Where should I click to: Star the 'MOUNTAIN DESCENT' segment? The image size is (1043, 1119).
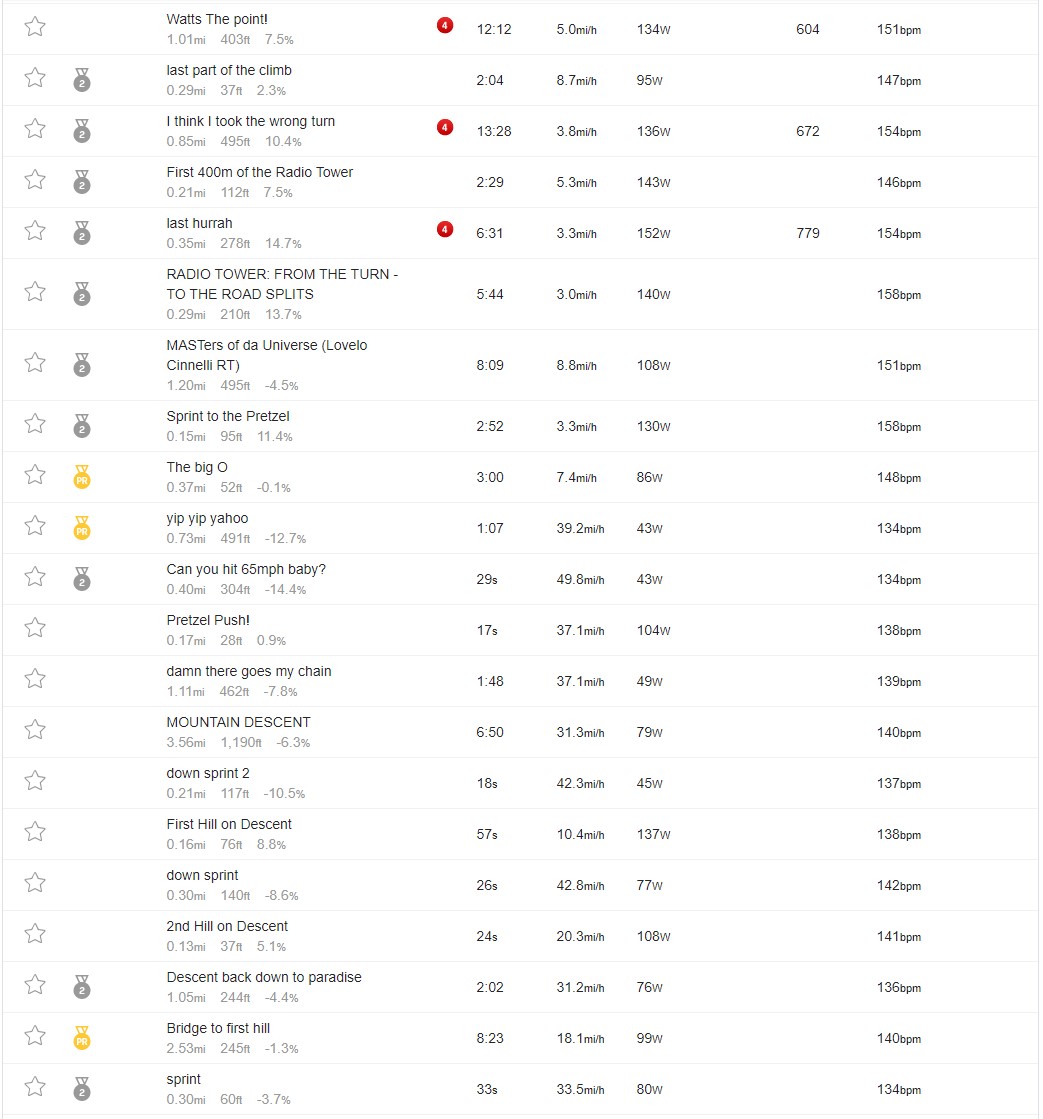[35, 729]
